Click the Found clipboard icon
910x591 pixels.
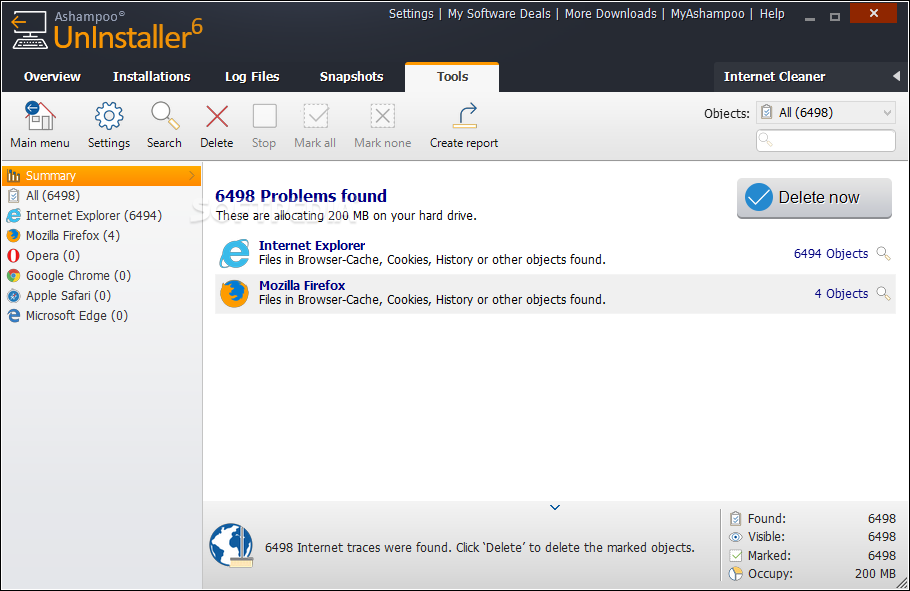(x=735, y=518)
